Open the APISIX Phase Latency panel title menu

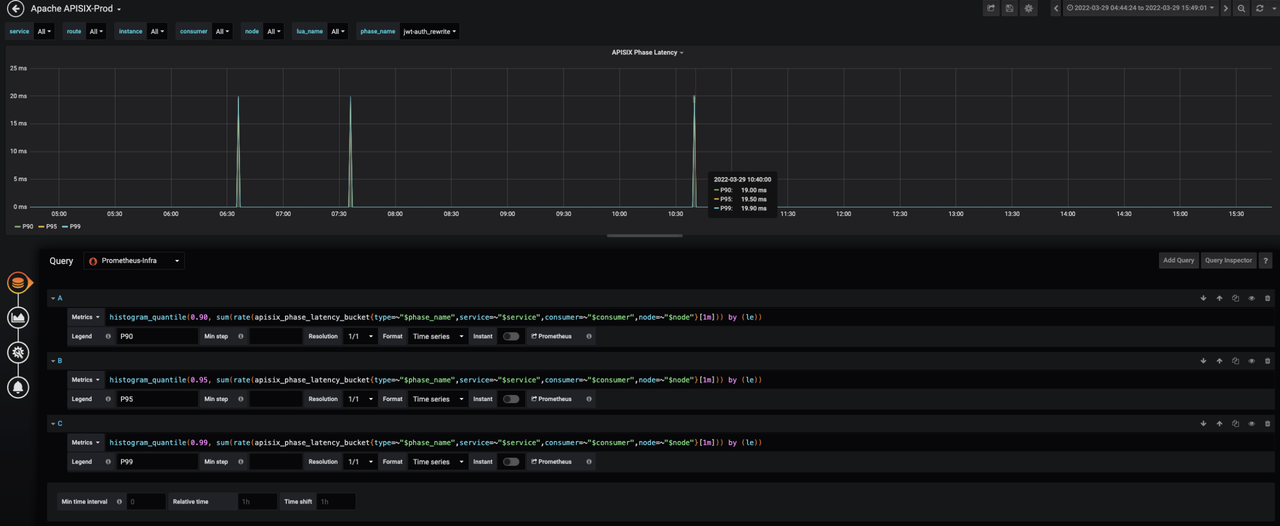point(646,52)
